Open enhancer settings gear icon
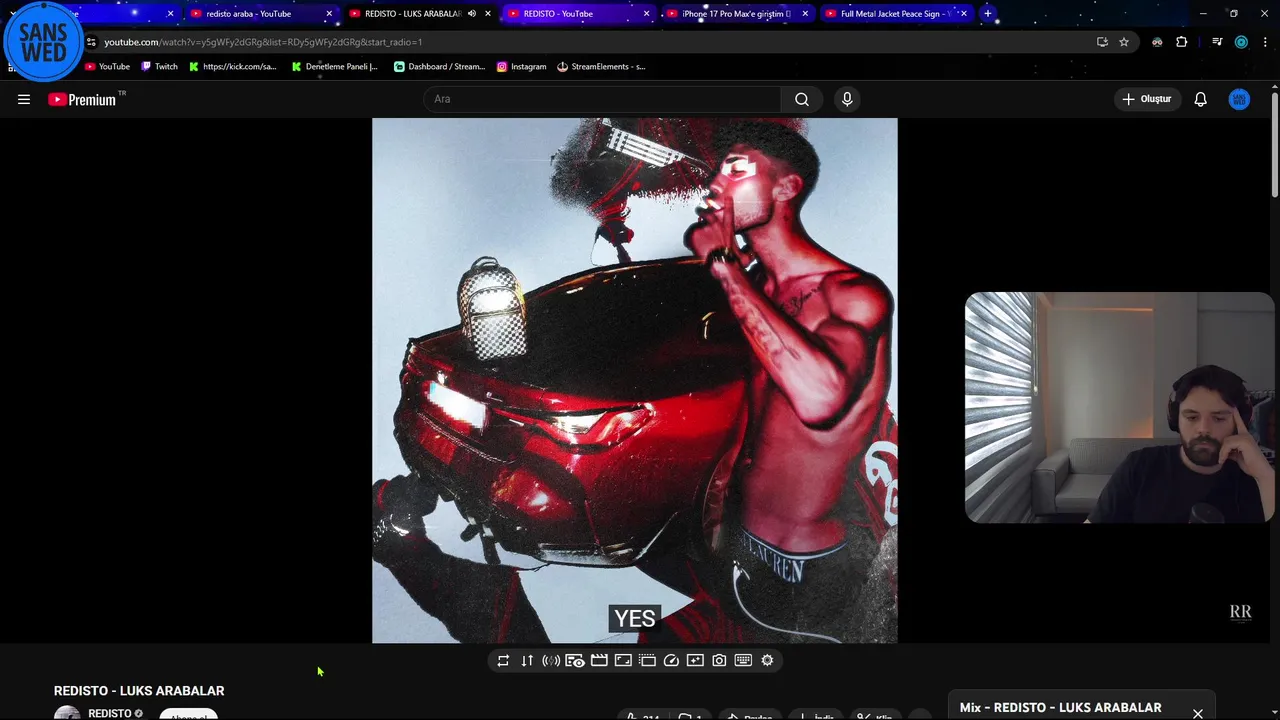The height and width of the screenshot is (720, 1280). click(x=767, y=661)
